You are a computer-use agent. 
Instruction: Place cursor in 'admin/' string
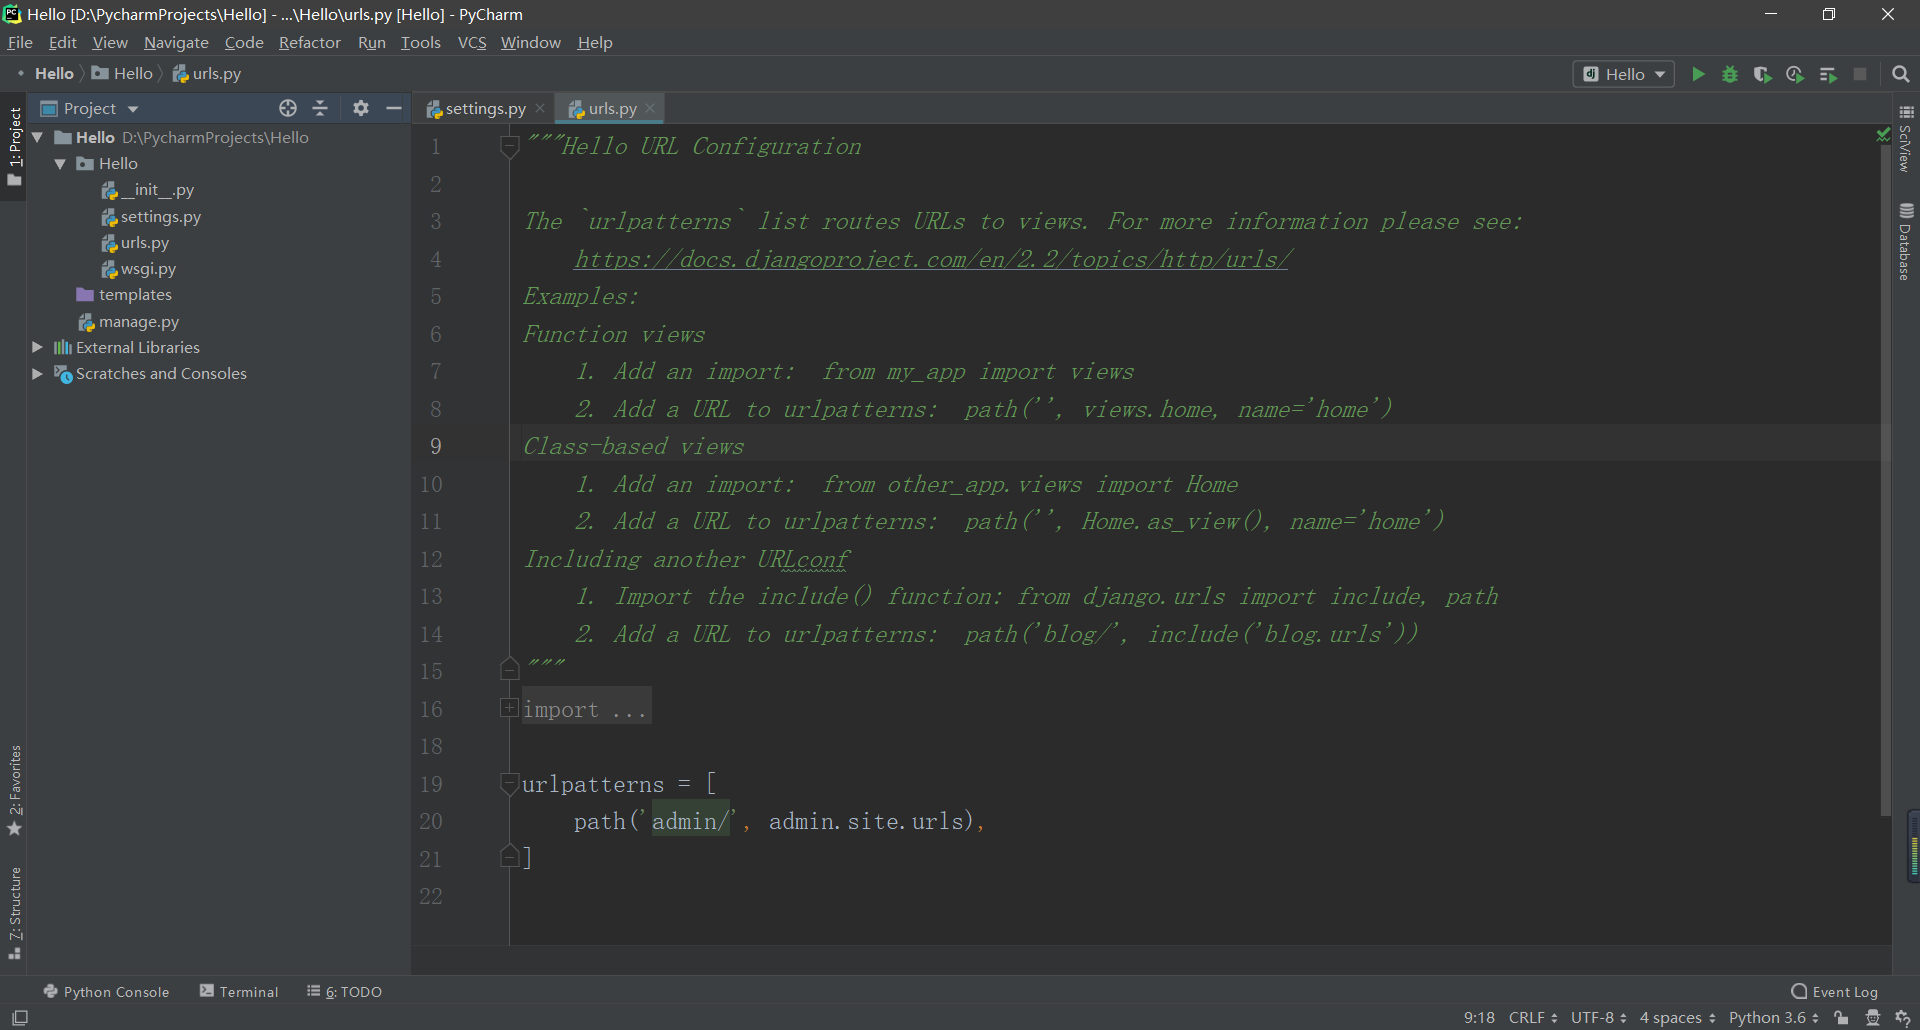pyautogui.click(x=690, y=821)
